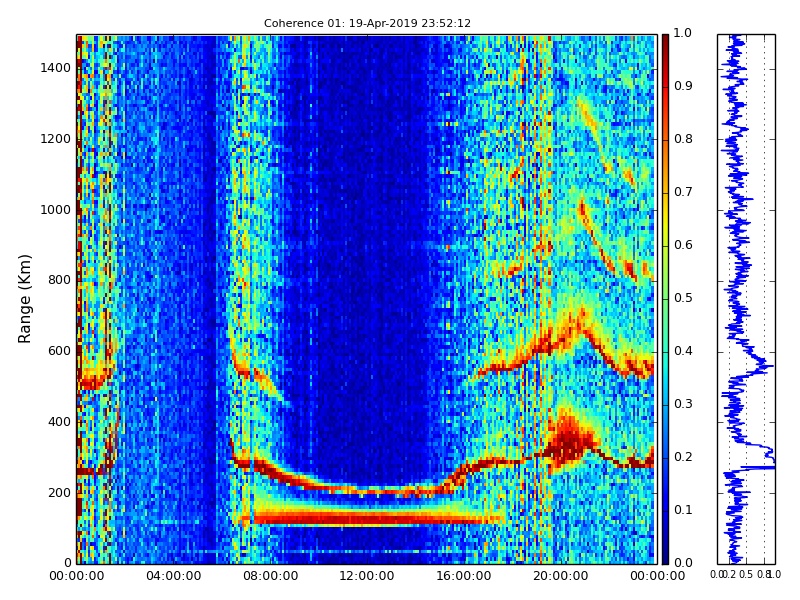Click the 1400 range tick label
Viewport: 800px width, 600px height.
56,68
